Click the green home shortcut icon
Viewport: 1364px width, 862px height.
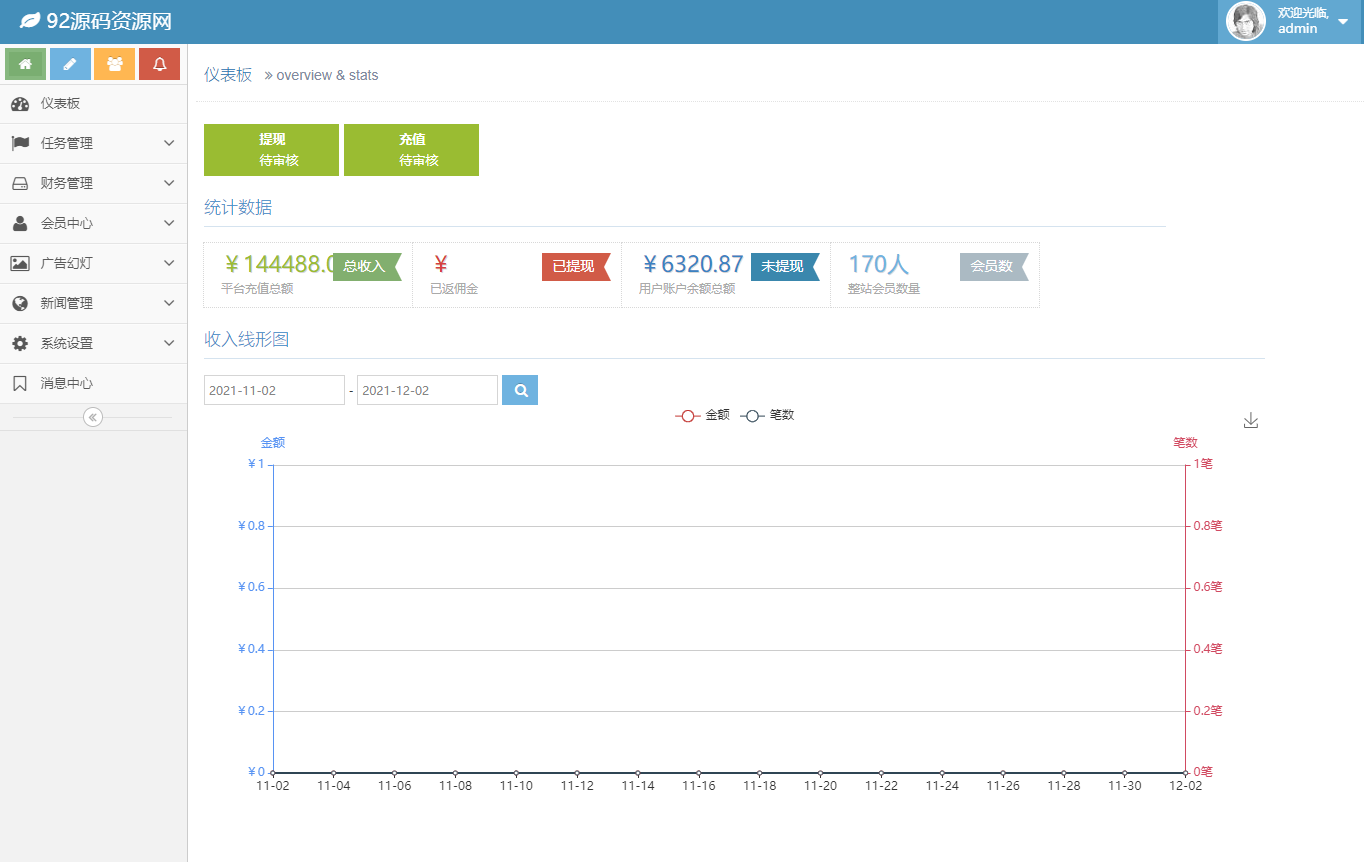26,64
